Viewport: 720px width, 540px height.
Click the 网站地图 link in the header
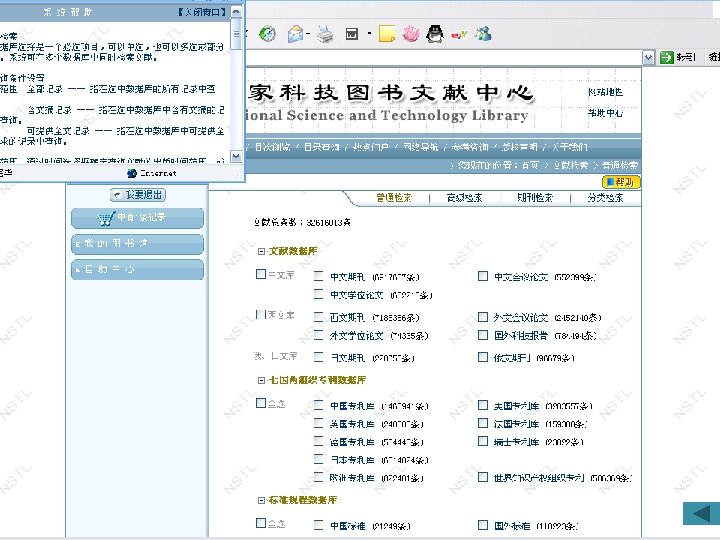click(605, 92)
